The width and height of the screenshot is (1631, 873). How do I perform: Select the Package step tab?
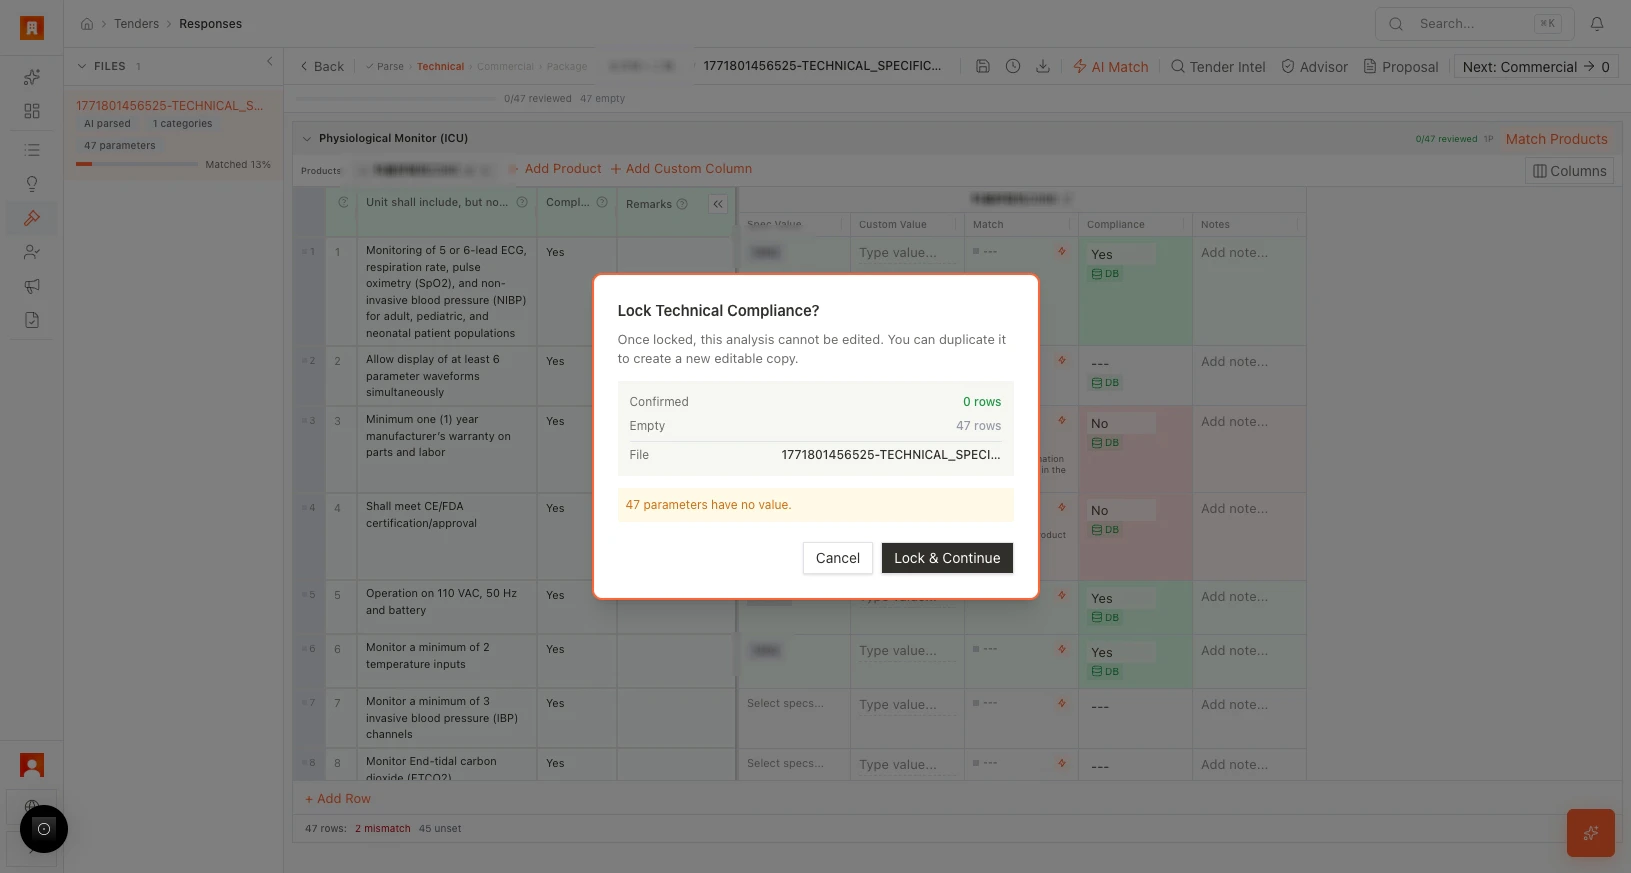point(566,67)
